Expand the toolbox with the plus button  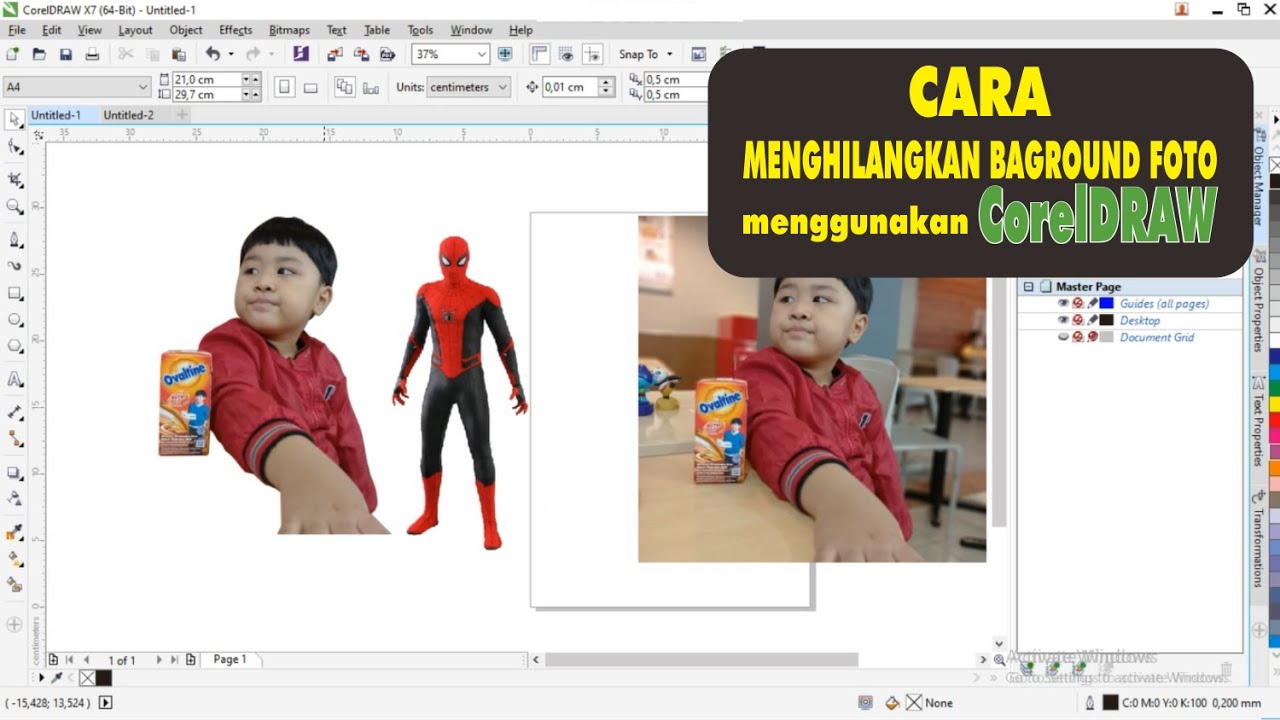pos(14,624)
